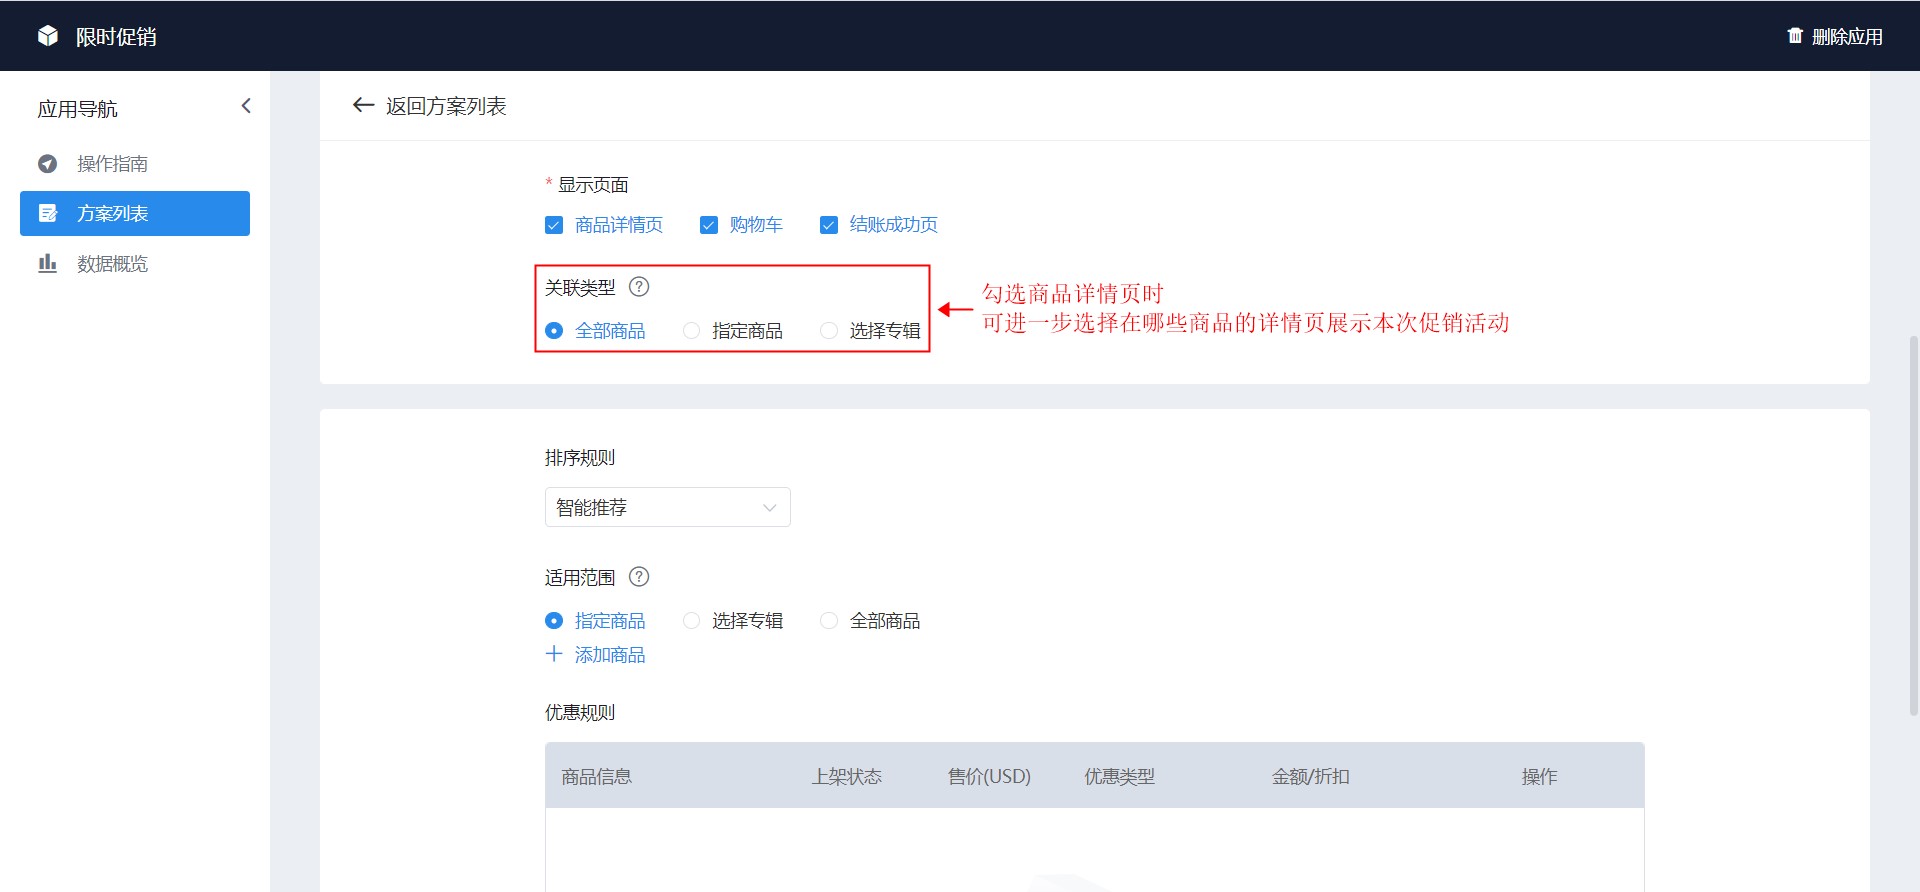The height and width of the screenshot is (892, 1920).
Task: Select 选择专辑 under 适用范围
Action: point(691,620)
